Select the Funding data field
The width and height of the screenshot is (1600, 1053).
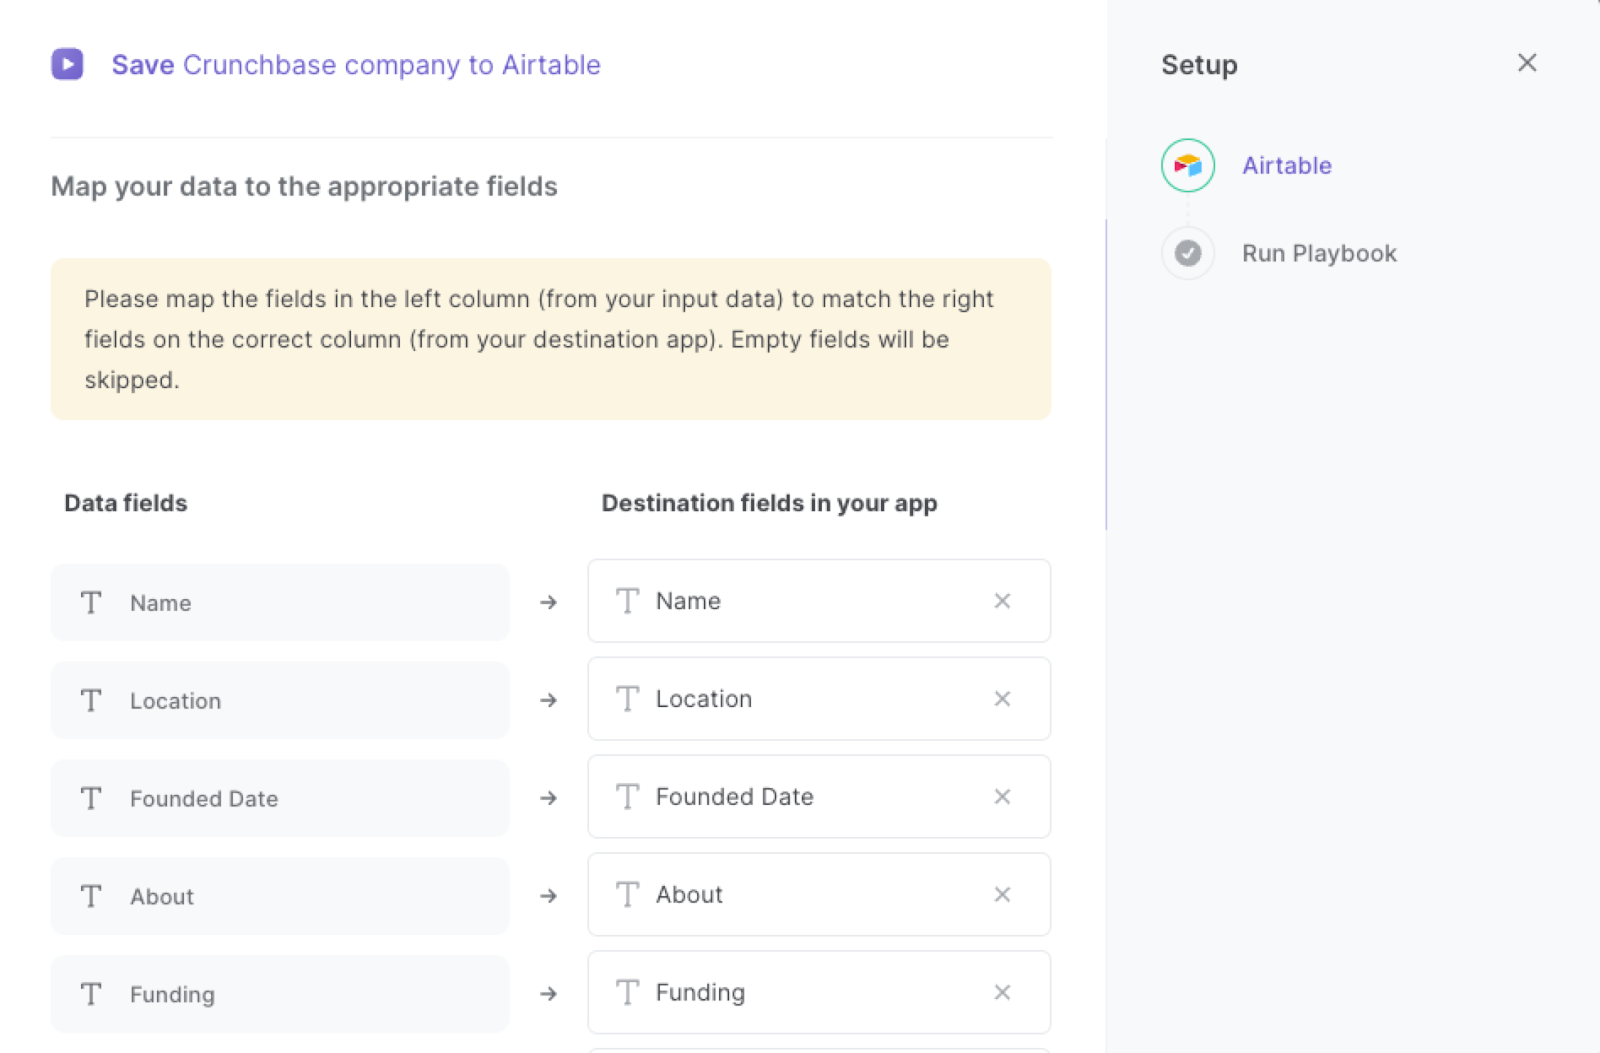(280, 994)
